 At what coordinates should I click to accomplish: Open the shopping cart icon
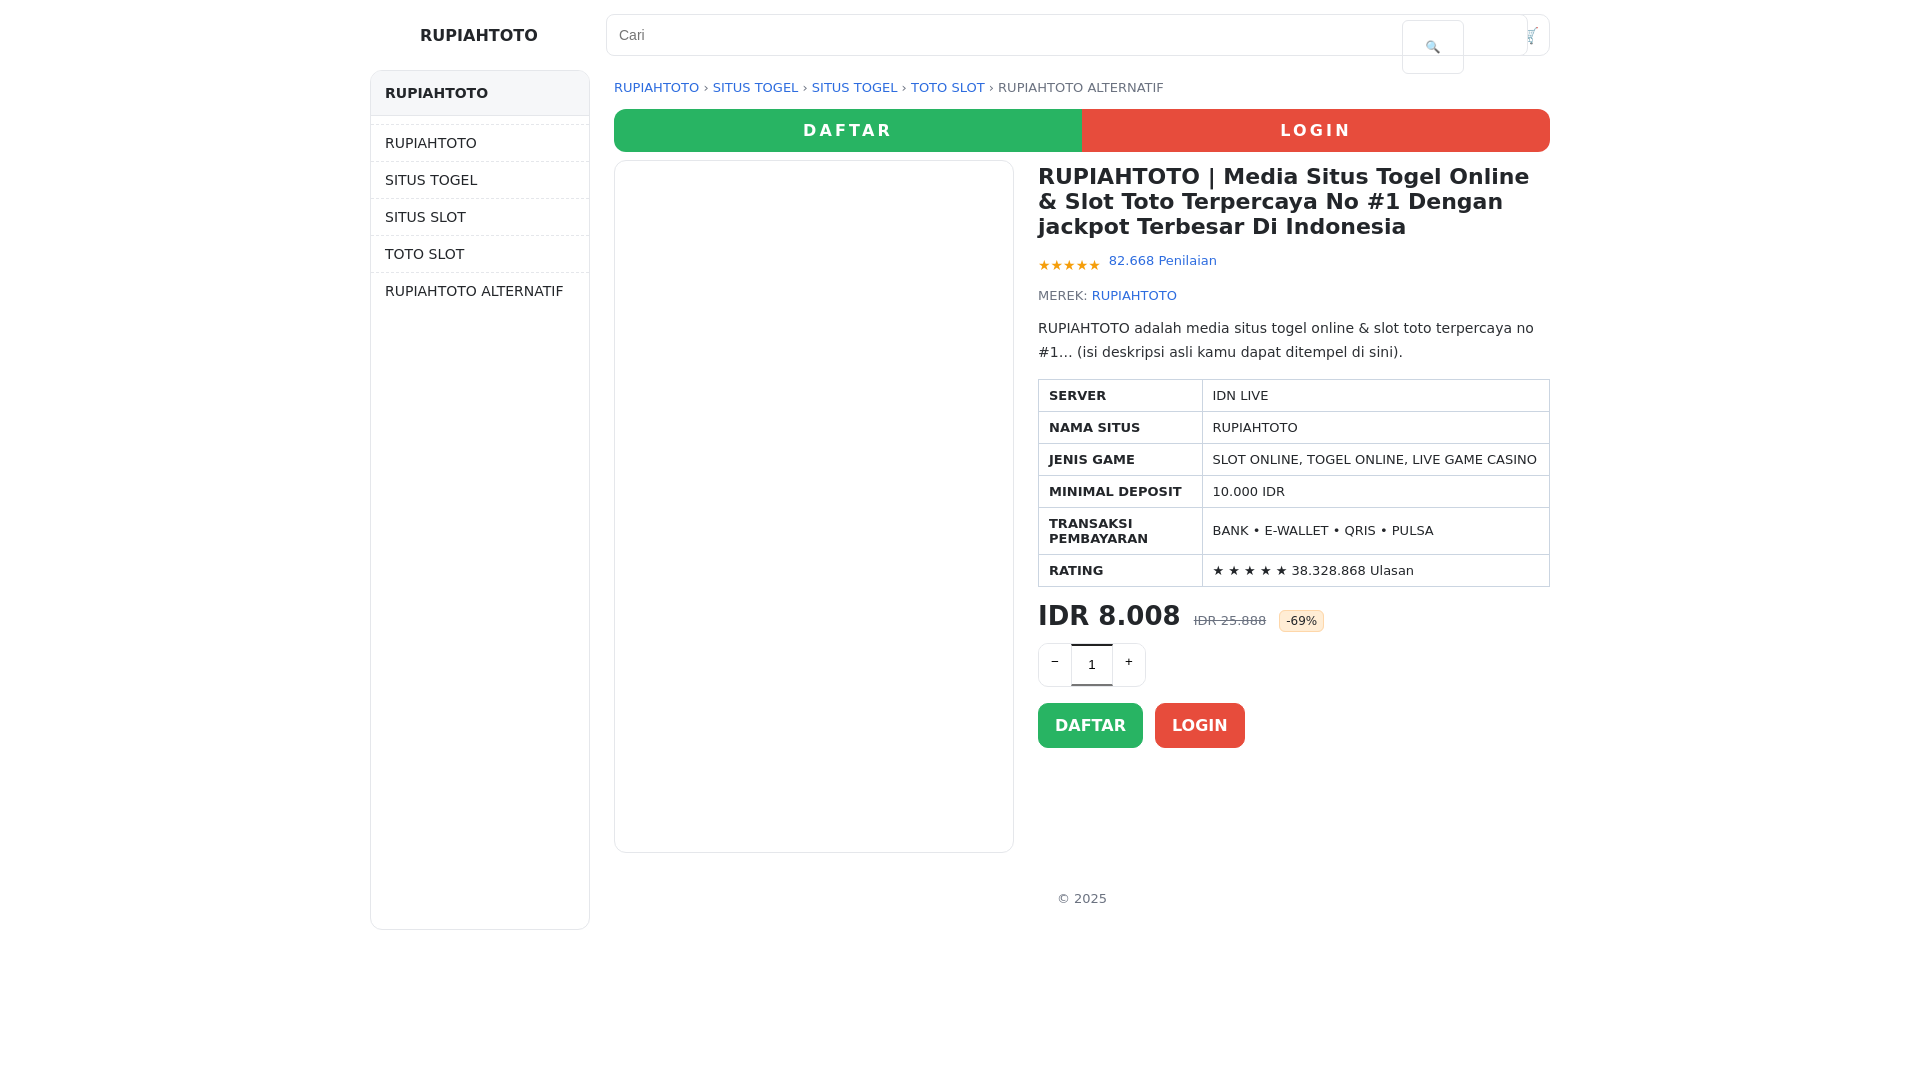[1532, 35]
